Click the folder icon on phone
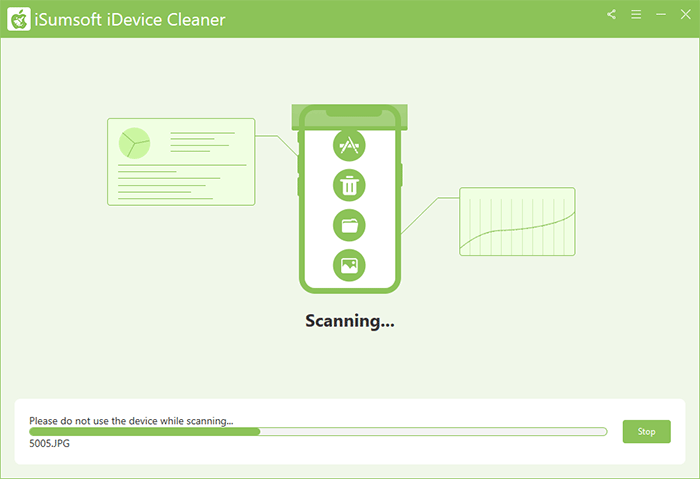 (349, 225)
